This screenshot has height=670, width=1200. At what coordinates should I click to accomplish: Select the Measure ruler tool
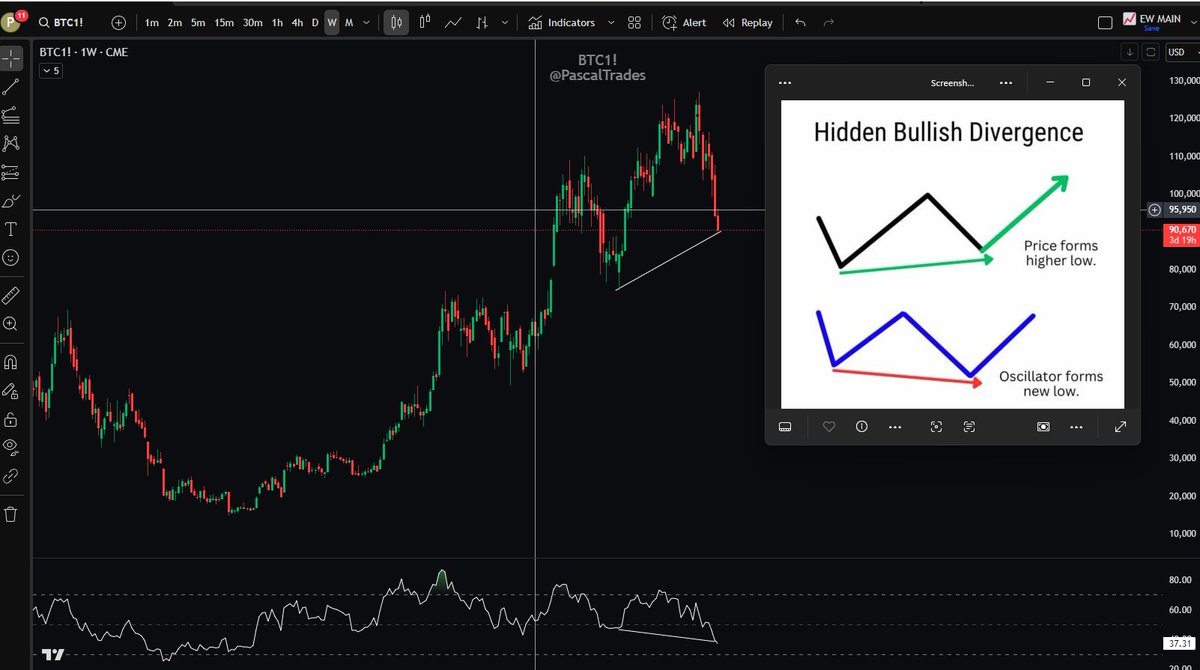(x=12, y=295)
